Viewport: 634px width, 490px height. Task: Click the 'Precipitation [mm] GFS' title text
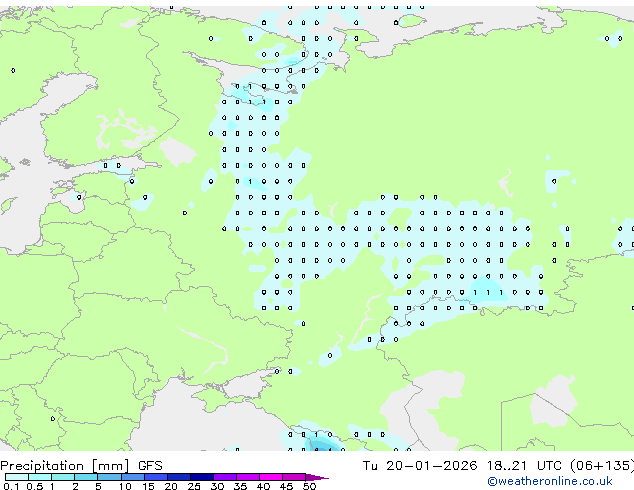click(x=81, y=466)
